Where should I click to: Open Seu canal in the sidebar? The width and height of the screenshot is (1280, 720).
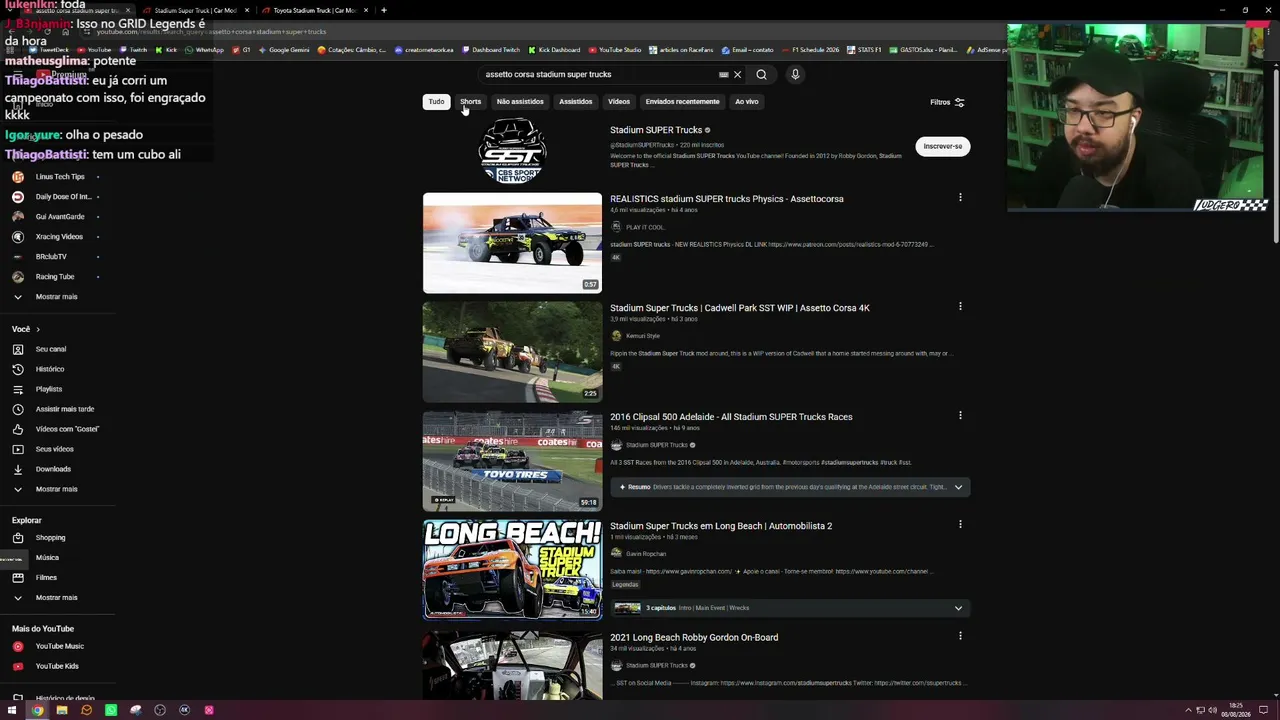click(x=51, y=349)
